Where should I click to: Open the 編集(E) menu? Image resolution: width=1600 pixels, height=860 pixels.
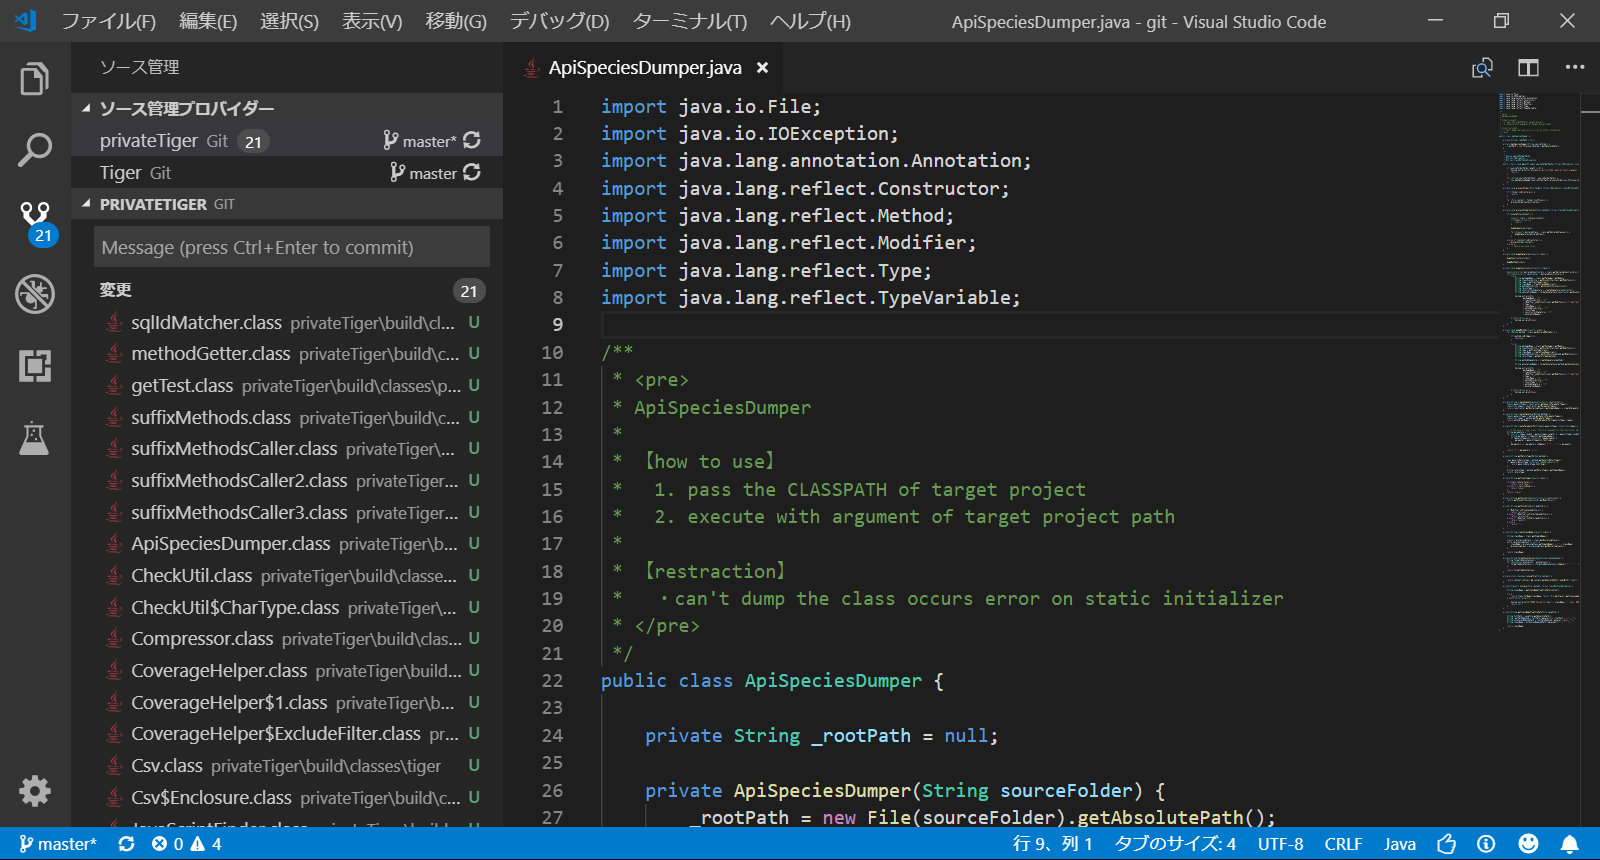point(208,21)
